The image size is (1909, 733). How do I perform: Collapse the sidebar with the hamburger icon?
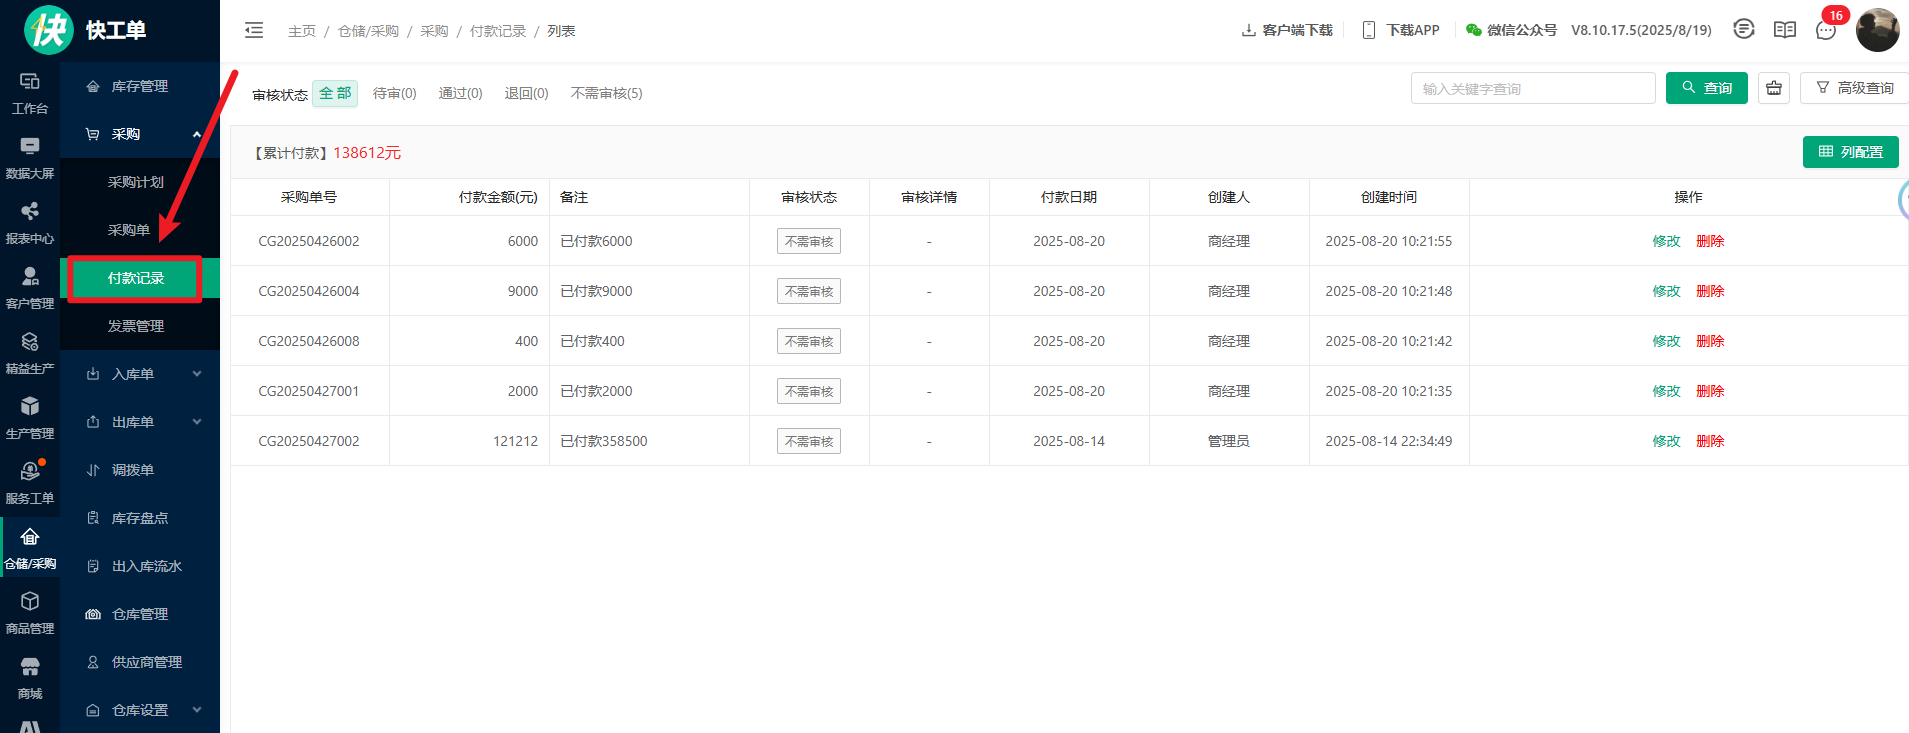[x=254, y=30]
